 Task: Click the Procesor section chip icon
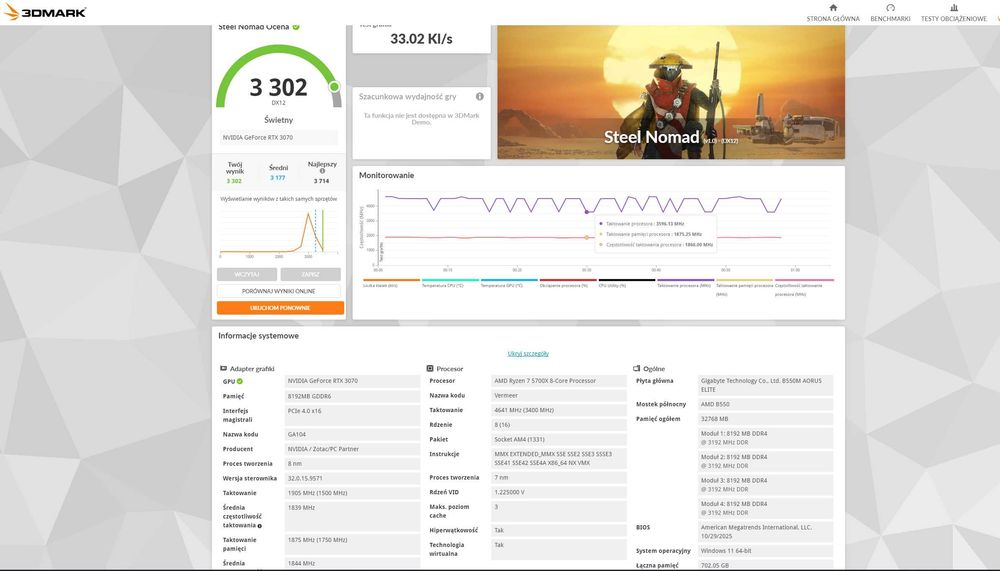430,369
